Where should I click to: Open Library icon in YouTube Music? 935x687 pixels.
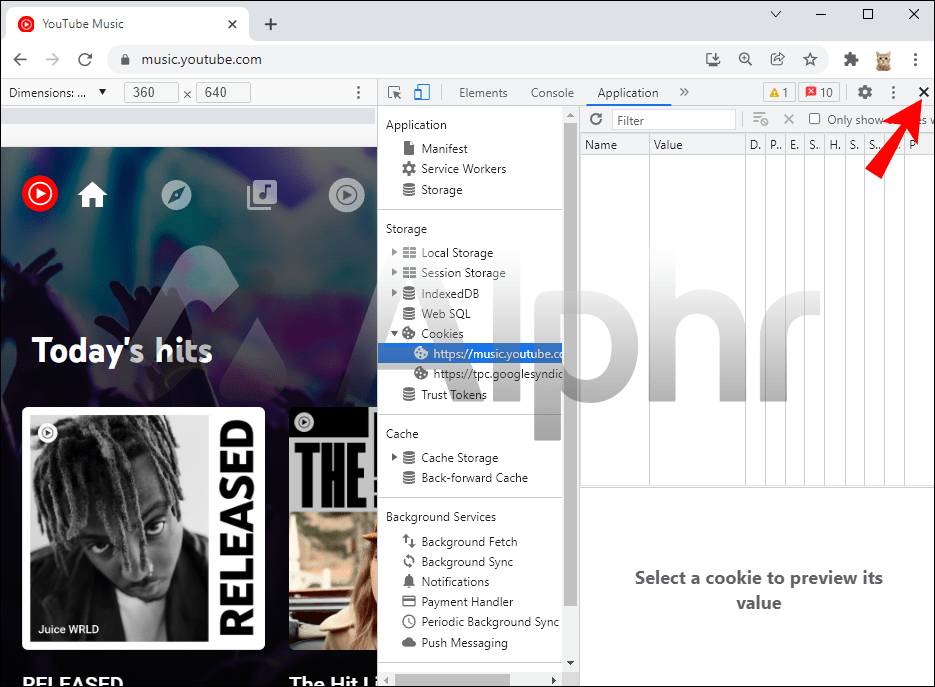[x=262, y=194]
